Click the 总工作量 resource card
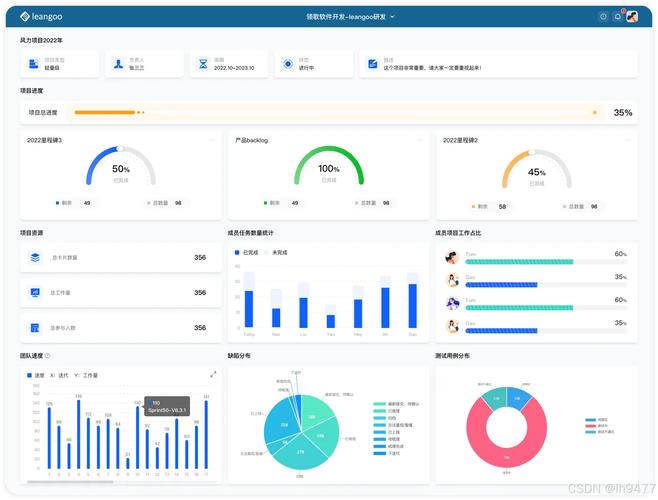The height and width of the screenshot is (500, 658). point(118,293)
